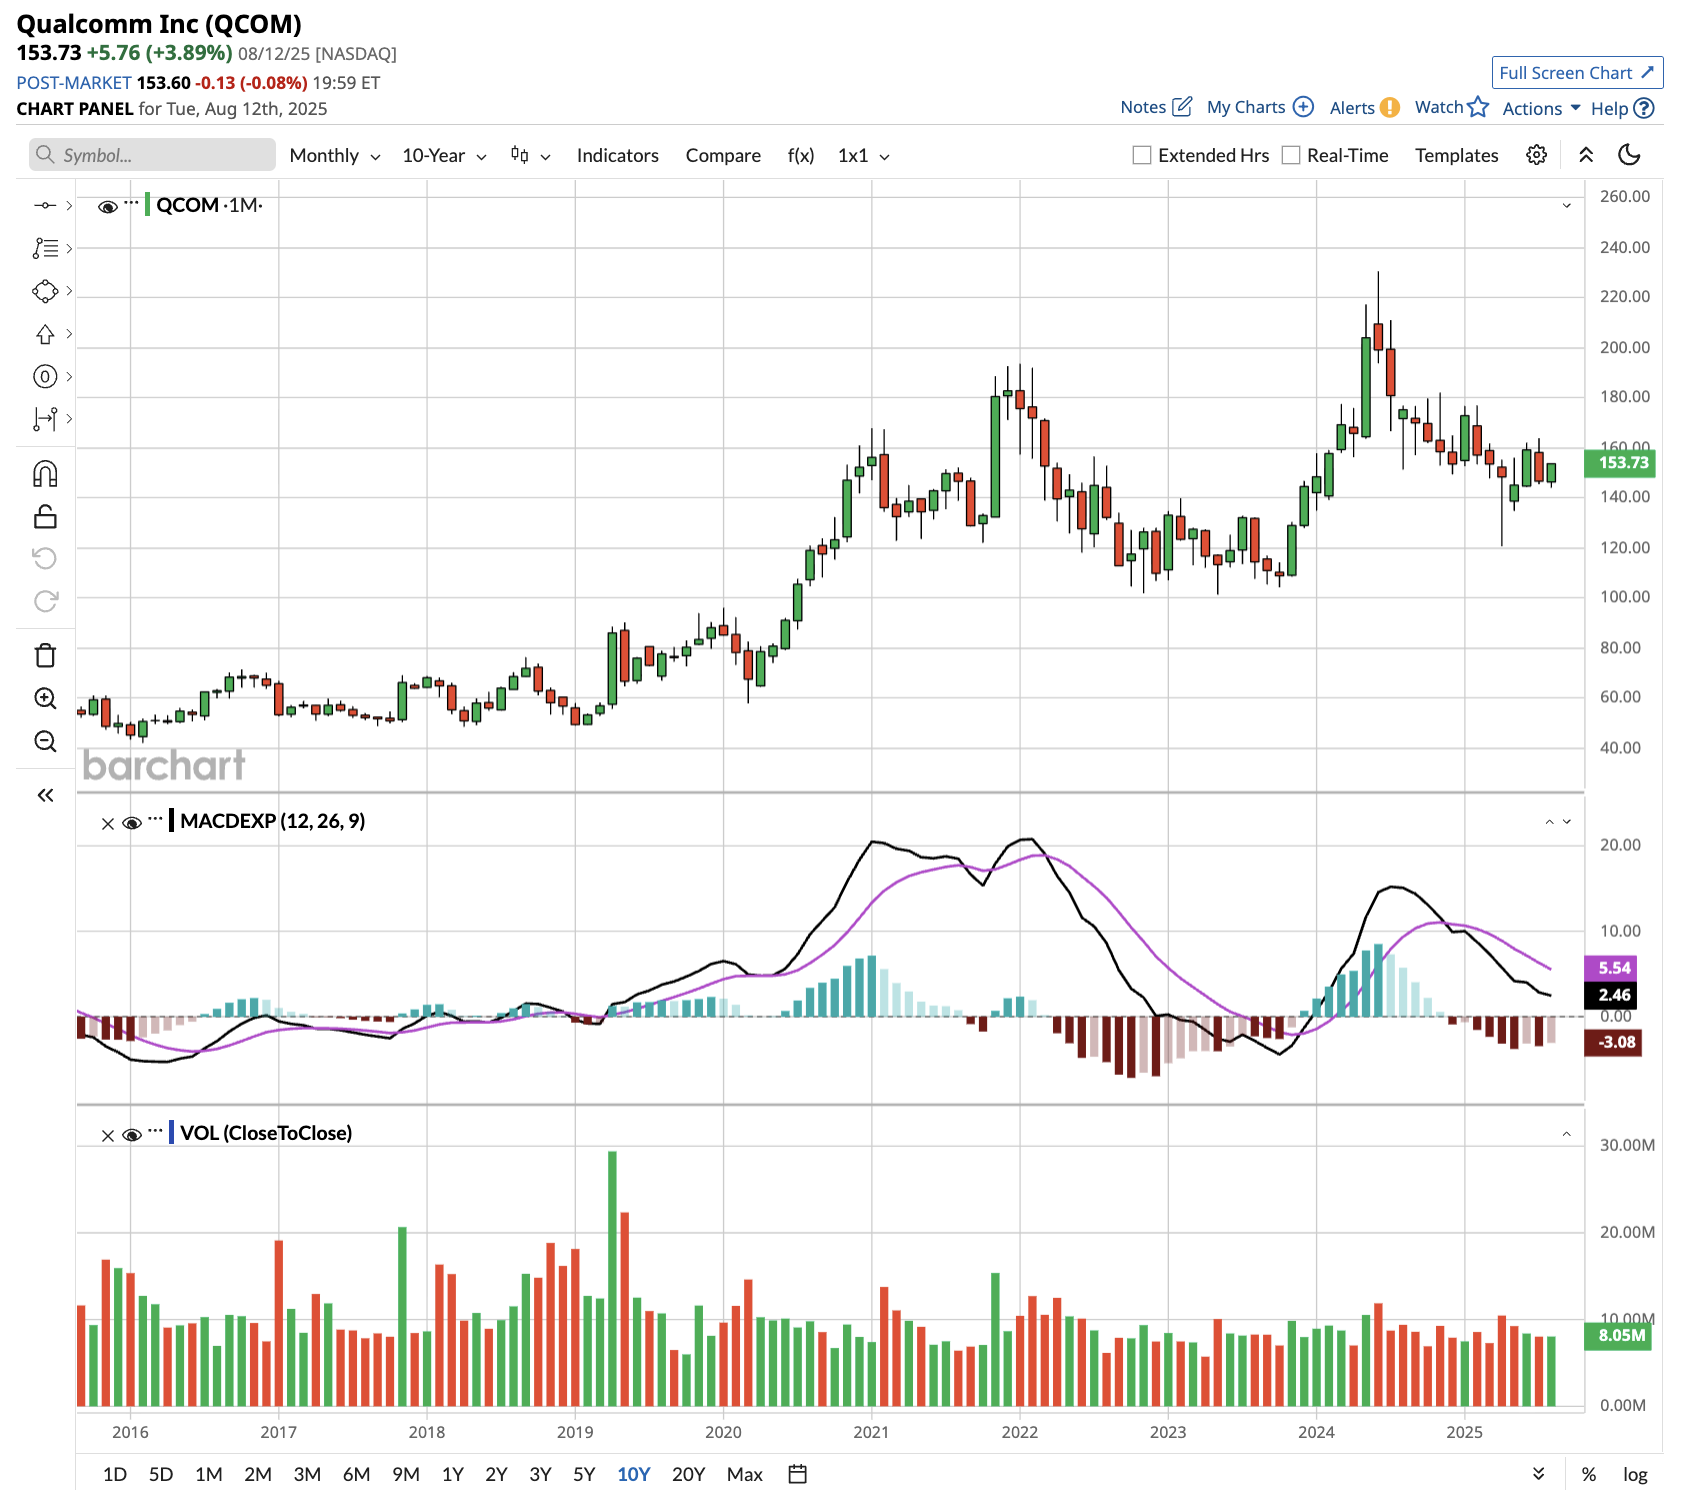The height and width of the screenshot is (1490, 1698).
Task: Toggle MACDEXP indicator visibility eye
Action: pos(132,823)
